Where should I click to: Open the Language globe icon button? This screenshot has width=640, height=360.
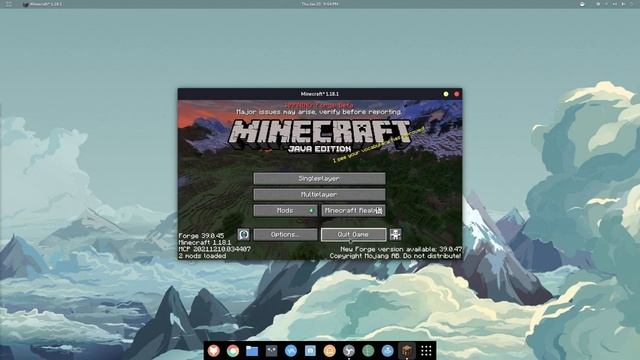244,234
